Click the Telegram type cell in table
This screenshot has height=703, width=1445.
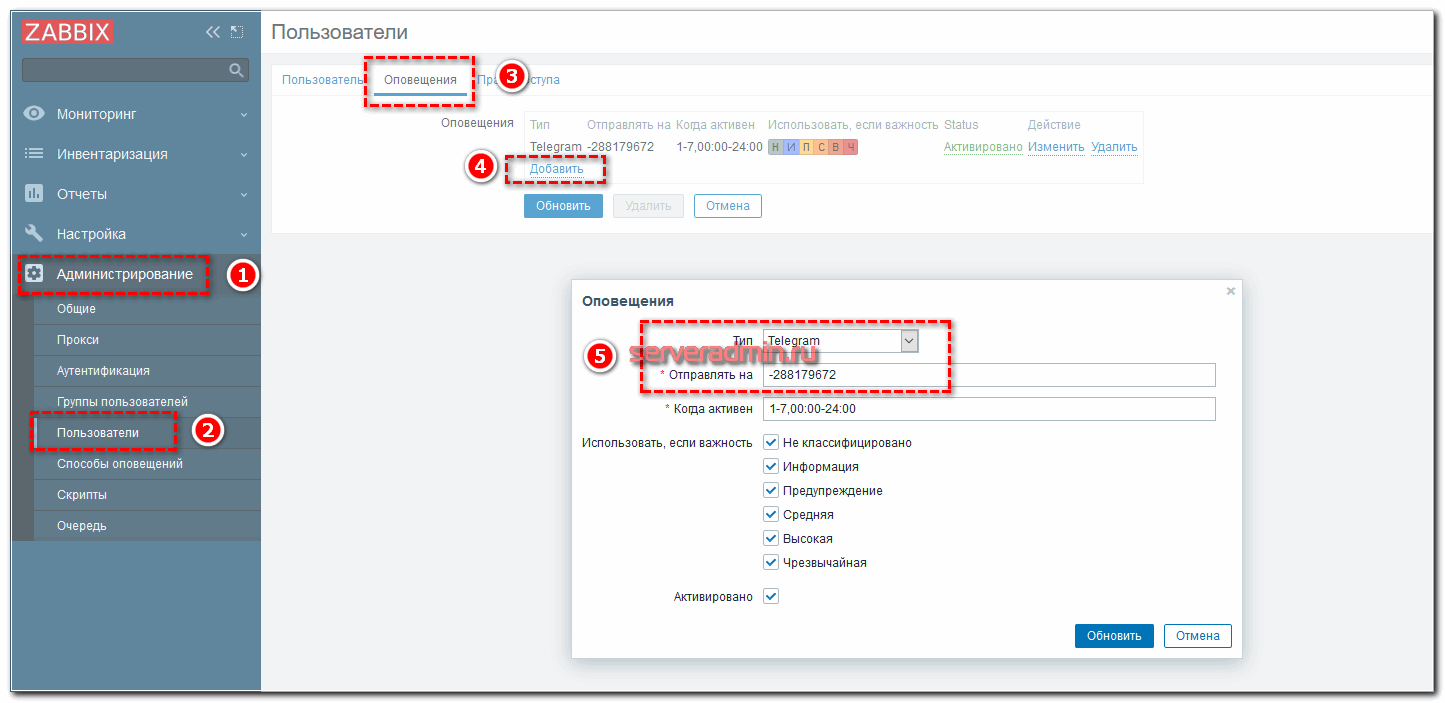point(555,147)
